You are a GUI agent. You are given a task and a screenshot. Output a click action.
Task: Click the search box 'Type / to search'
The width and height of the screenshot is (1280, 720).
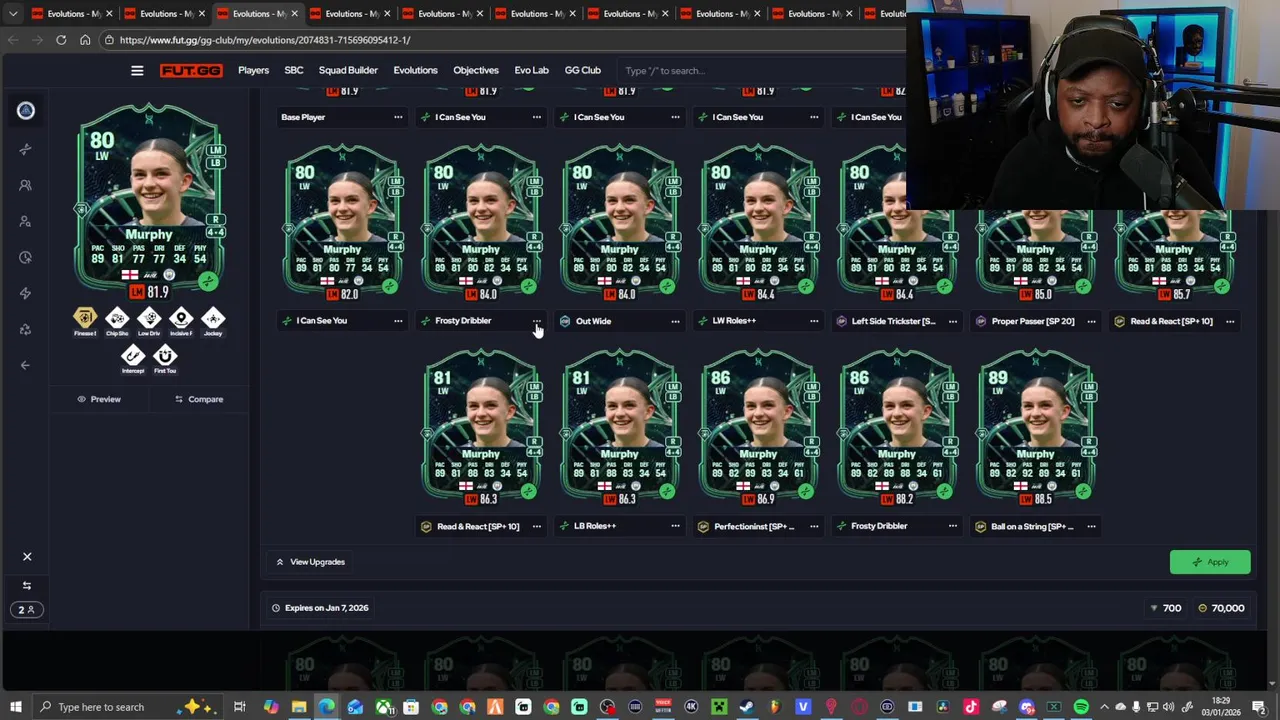pyautogui.click(x=760, y=71)
